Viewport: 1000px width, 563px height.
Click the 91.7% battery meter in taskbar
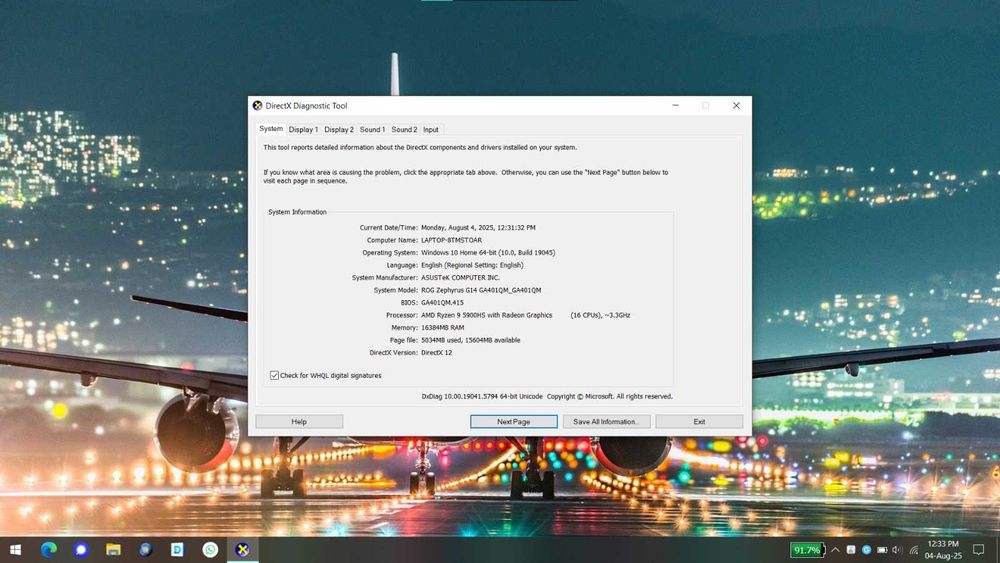(806, 550)
